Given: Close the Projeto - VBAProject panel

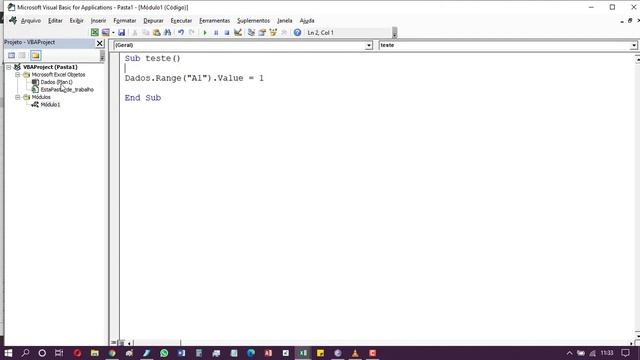Looking at the screenshot, I should [x=100, y=43].
